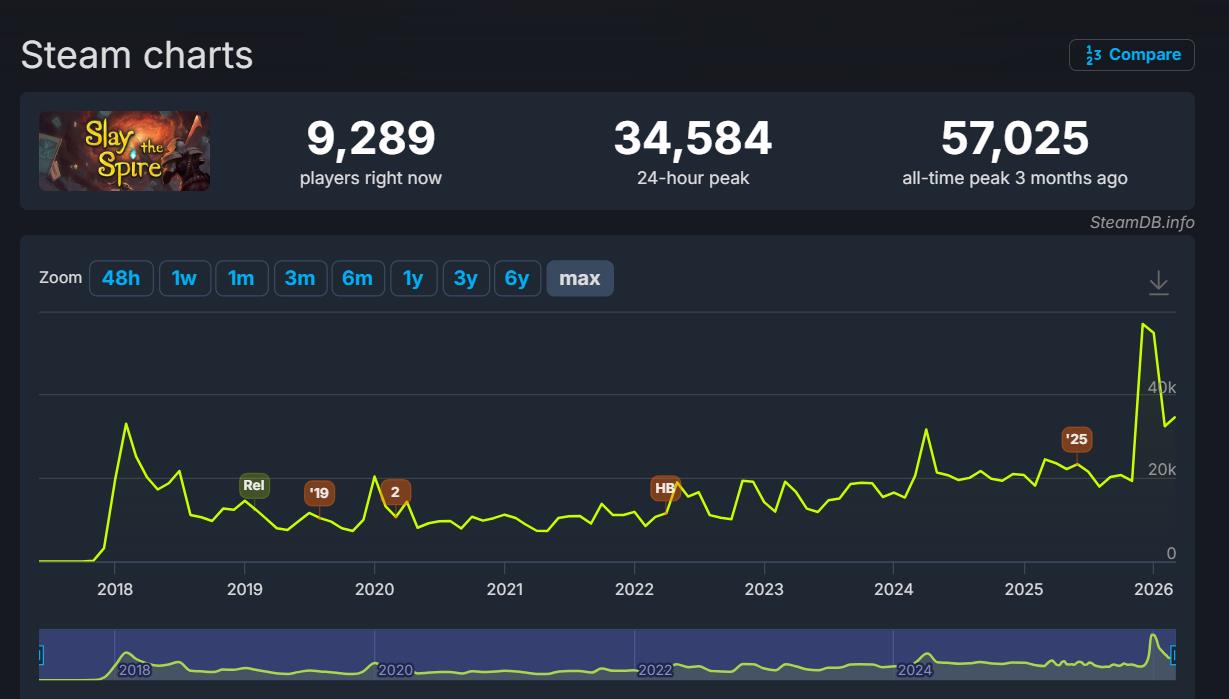Click the Compare button

point(1131,55)
